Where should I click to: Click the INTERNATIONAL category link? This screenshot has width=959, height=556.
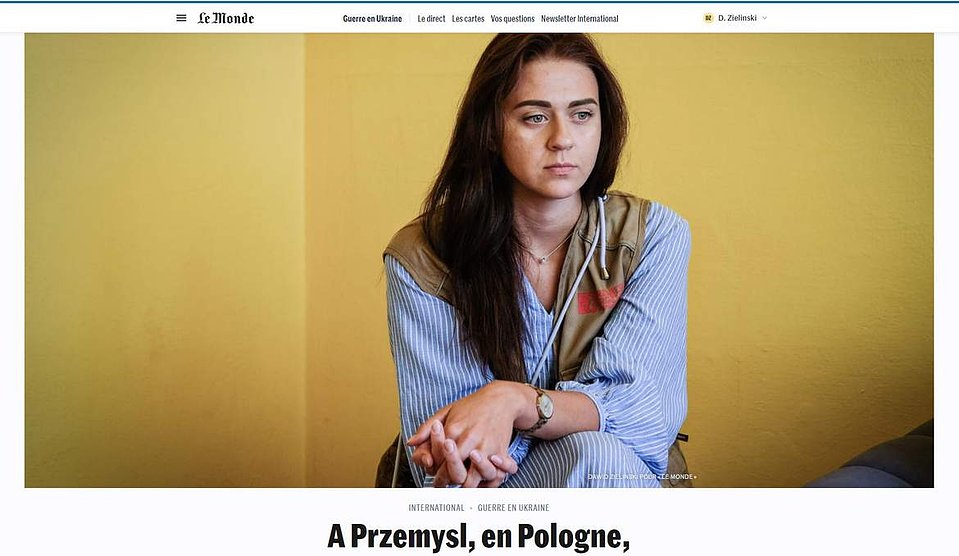tap(436, 508)
